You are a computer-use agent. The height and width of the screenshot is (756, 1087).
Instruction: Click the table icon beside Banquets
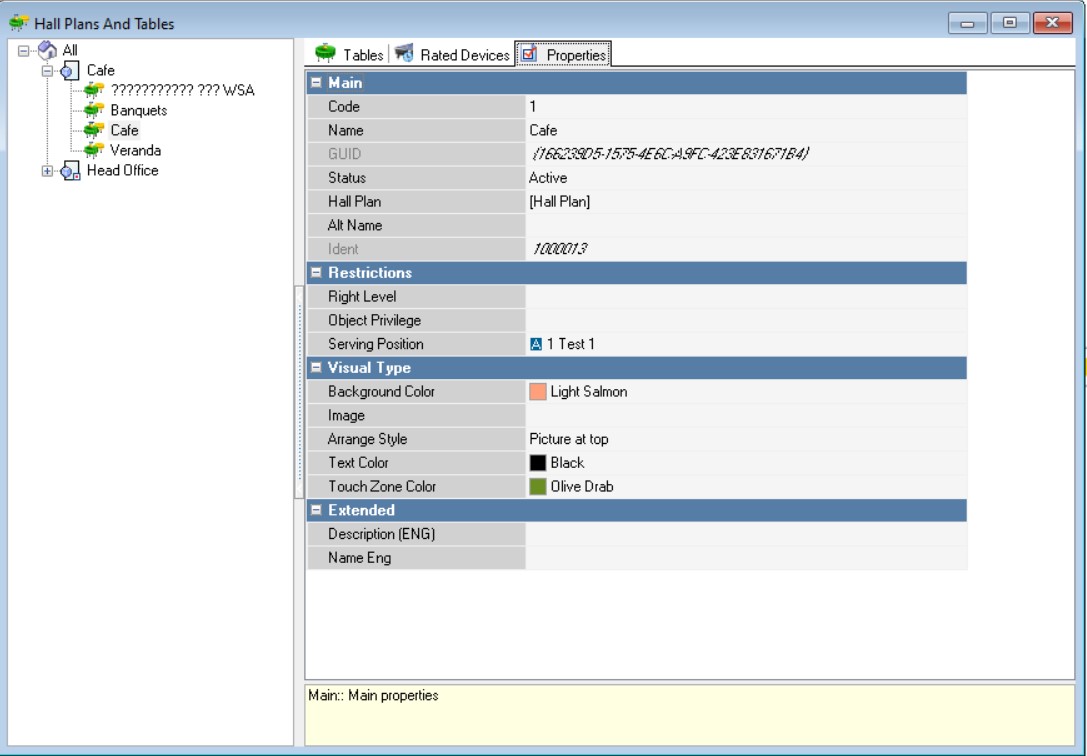click(94, 110)
